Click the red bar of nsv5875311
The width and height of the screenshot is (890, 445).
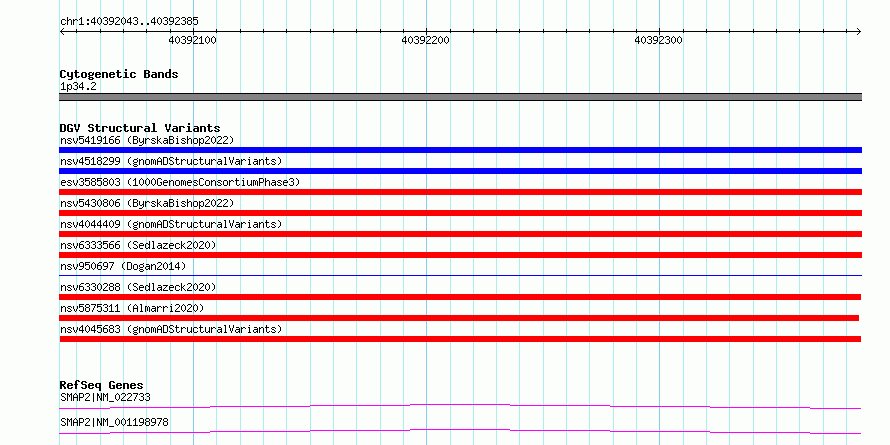click(x=459, y=318)
